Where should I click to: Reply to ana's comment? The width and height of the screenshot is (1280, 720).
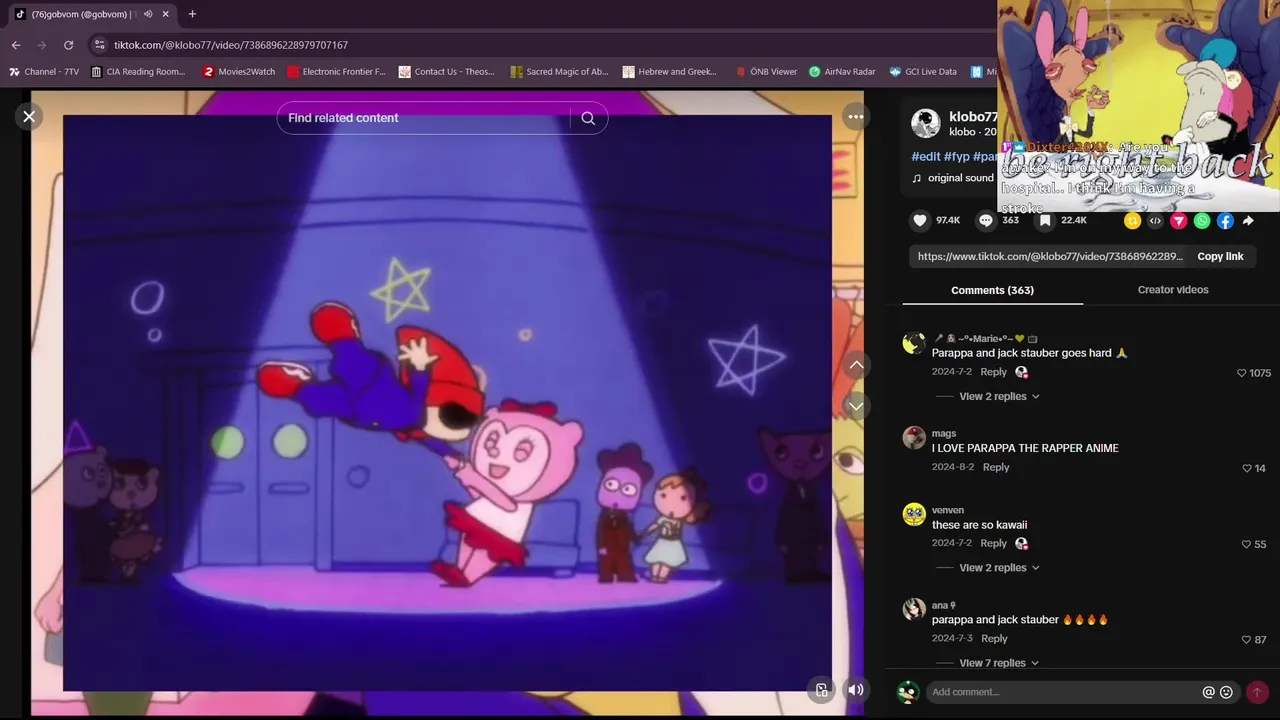[x=994, y=638]
